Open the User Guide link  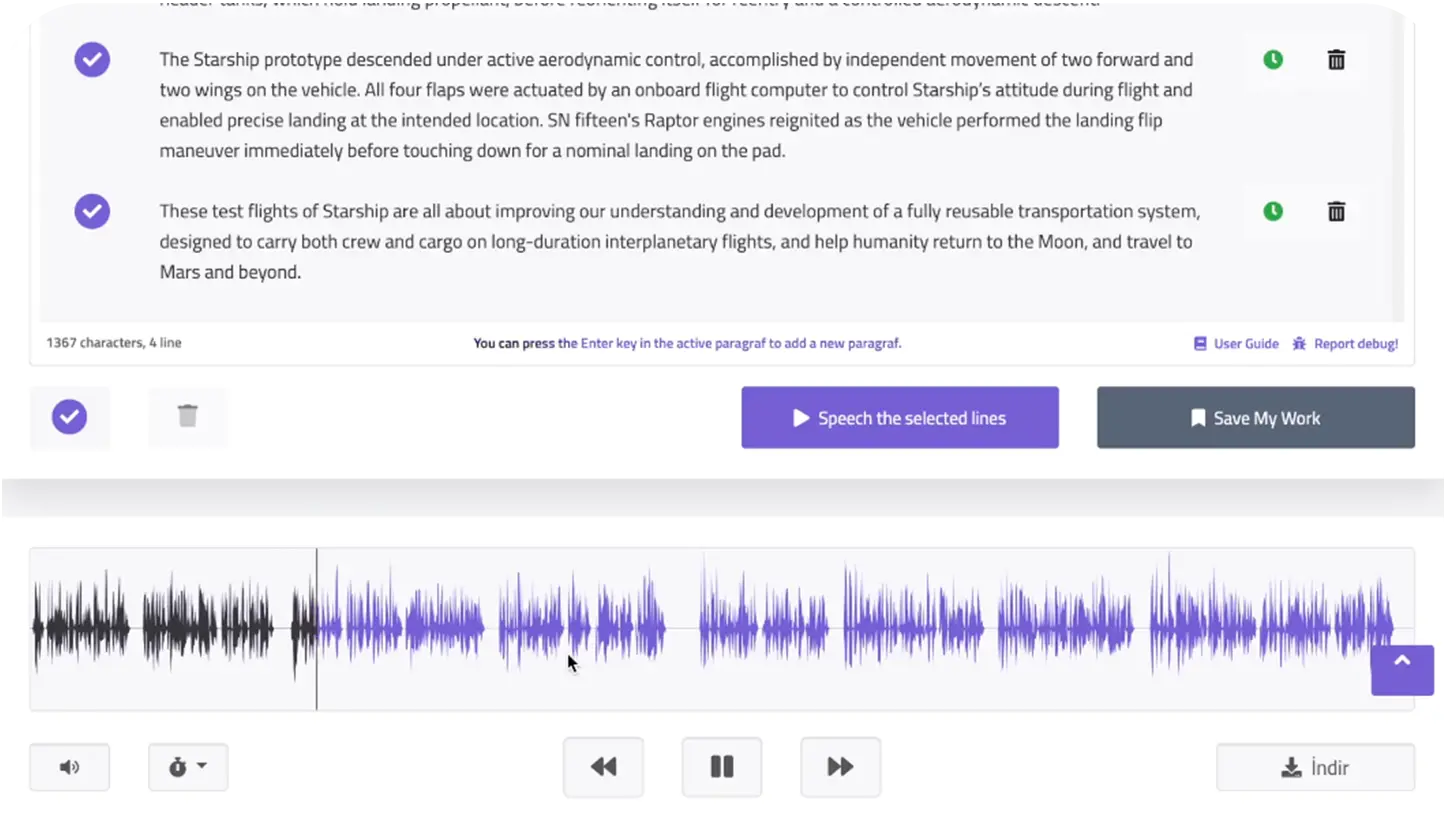[x=1236, y=343]
